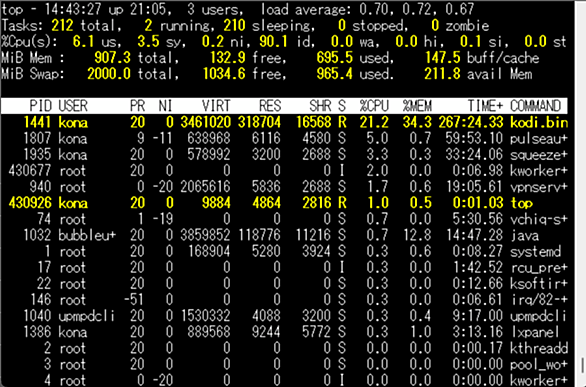The width and height of the screenshot is (586, 387).
Task: Select the kodi.bin process name
Action: tap(539, 123)
